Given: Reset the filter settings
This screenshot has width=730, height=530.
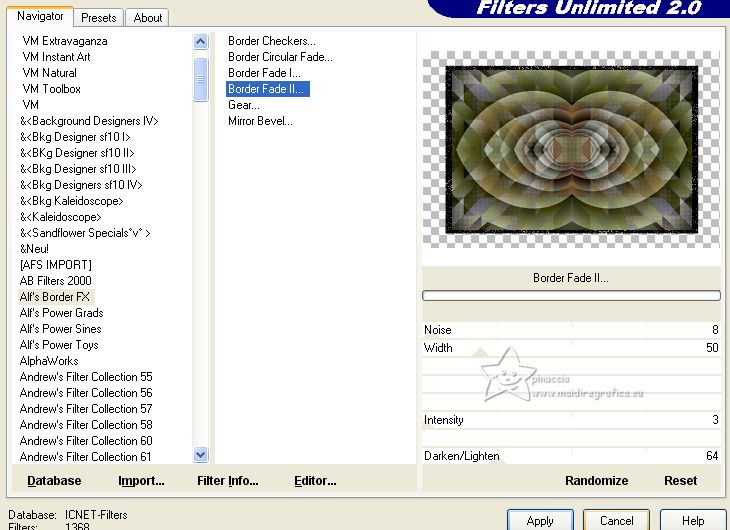Looking at the screenshot, I should click(x=680, y=481).
